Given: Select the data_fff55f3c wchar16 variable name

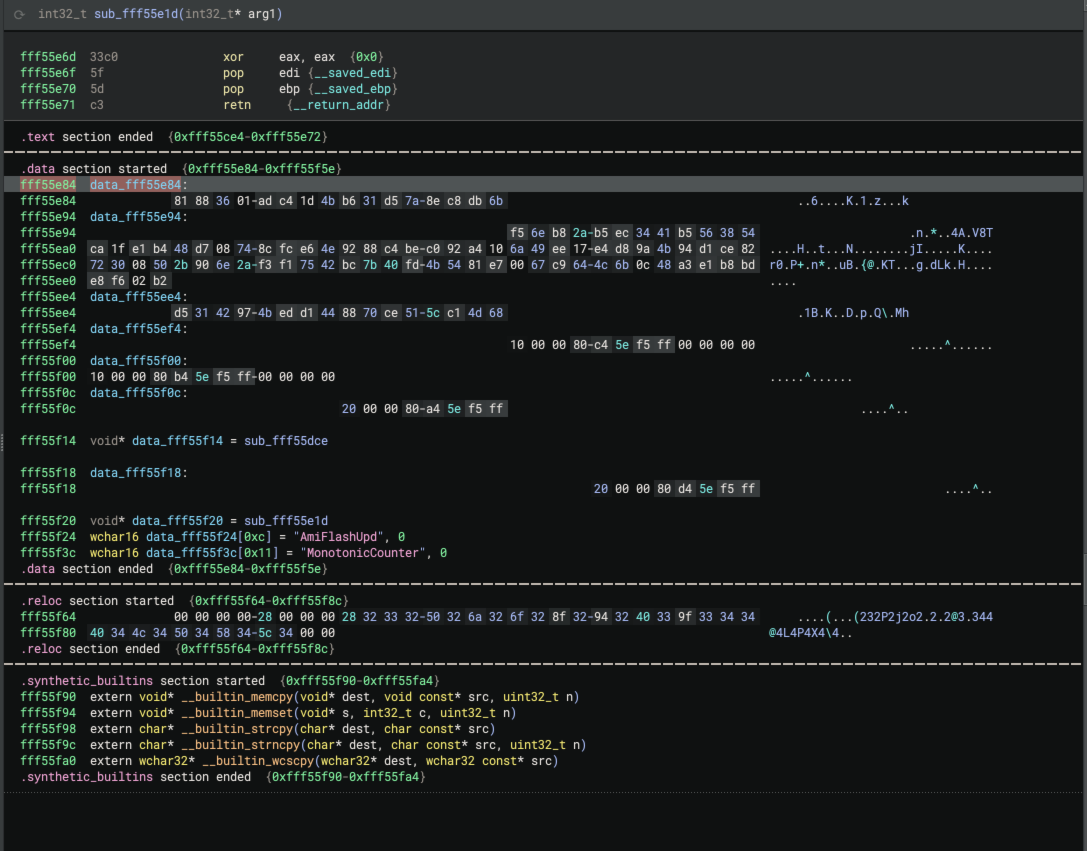Looking at the screenshot, I should 185,553.
